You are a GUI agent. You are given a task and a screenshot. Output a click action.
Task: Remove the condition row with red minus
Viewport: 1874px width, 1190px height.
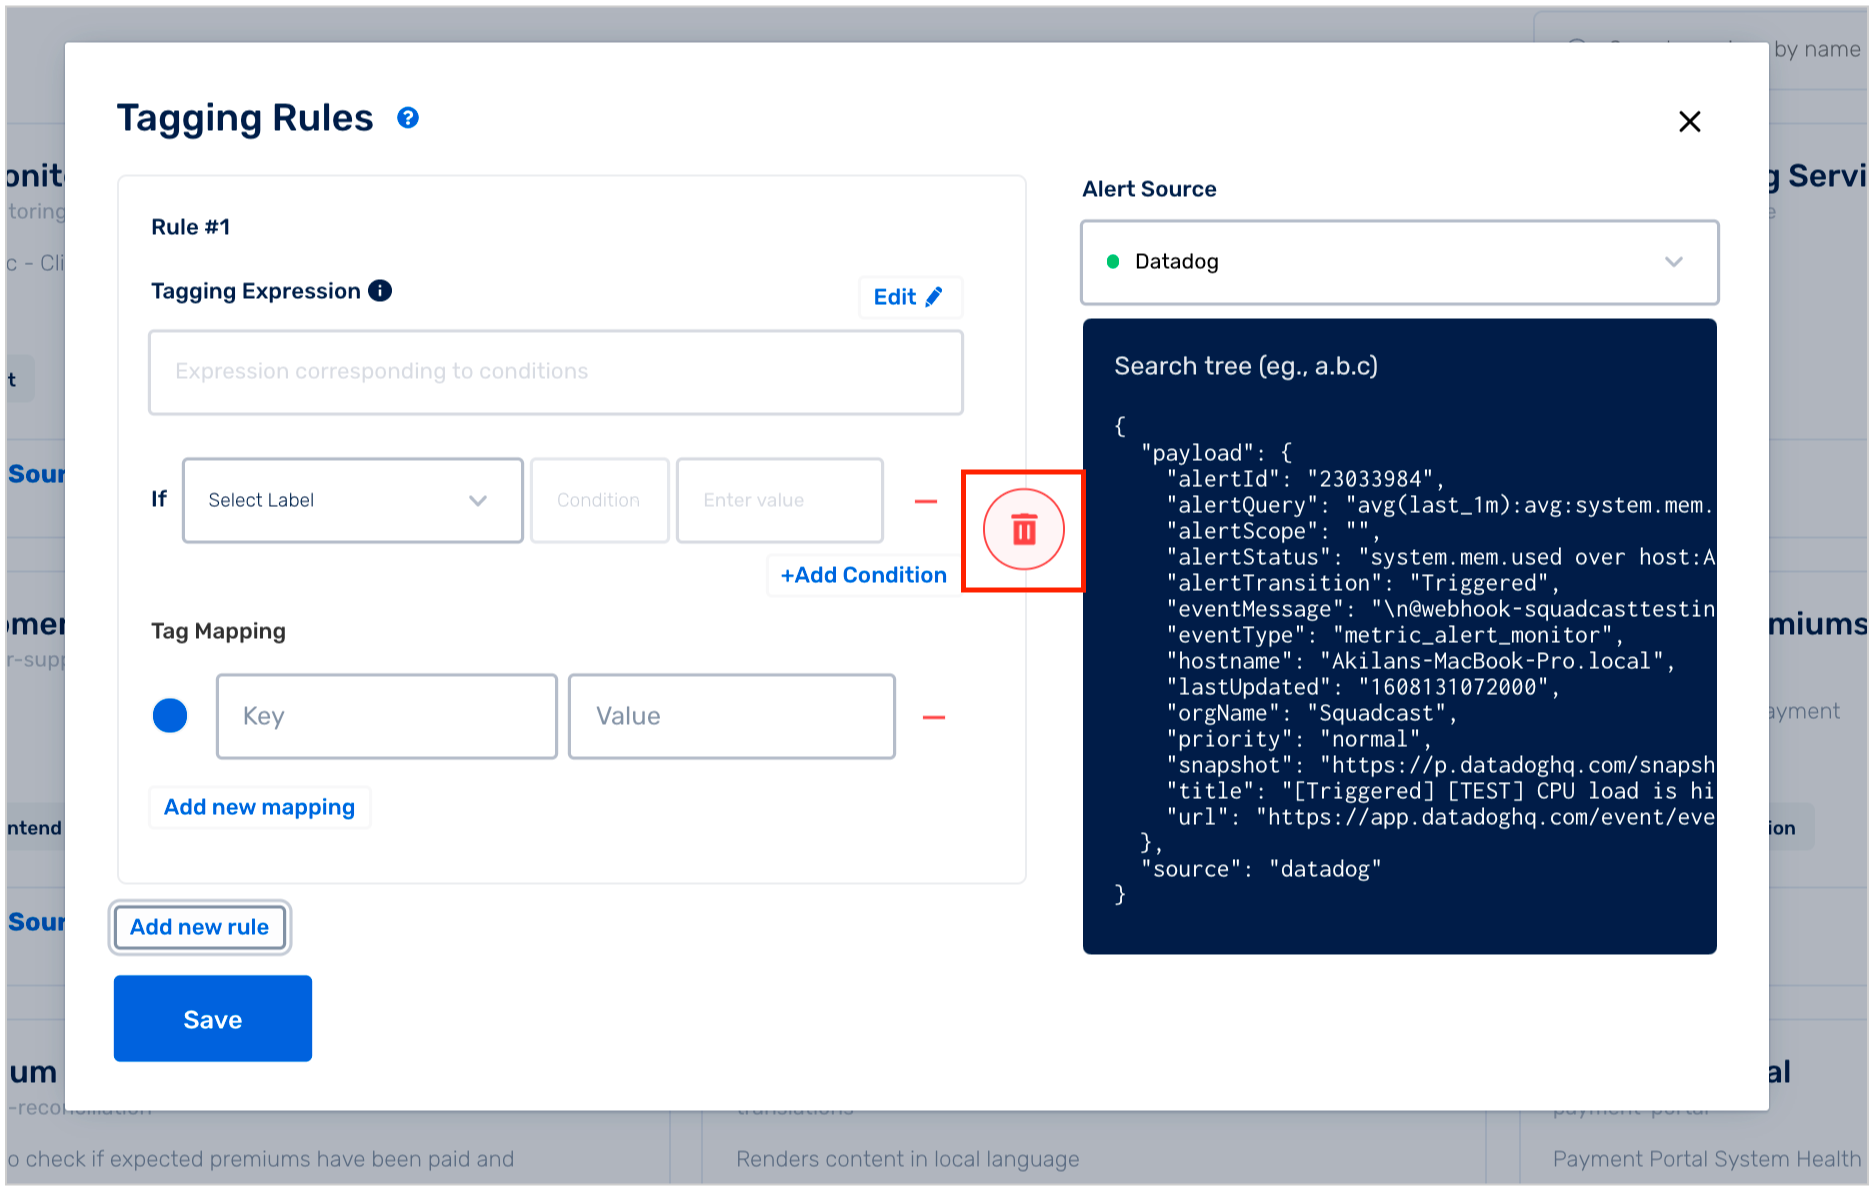(x=926, y=501)
